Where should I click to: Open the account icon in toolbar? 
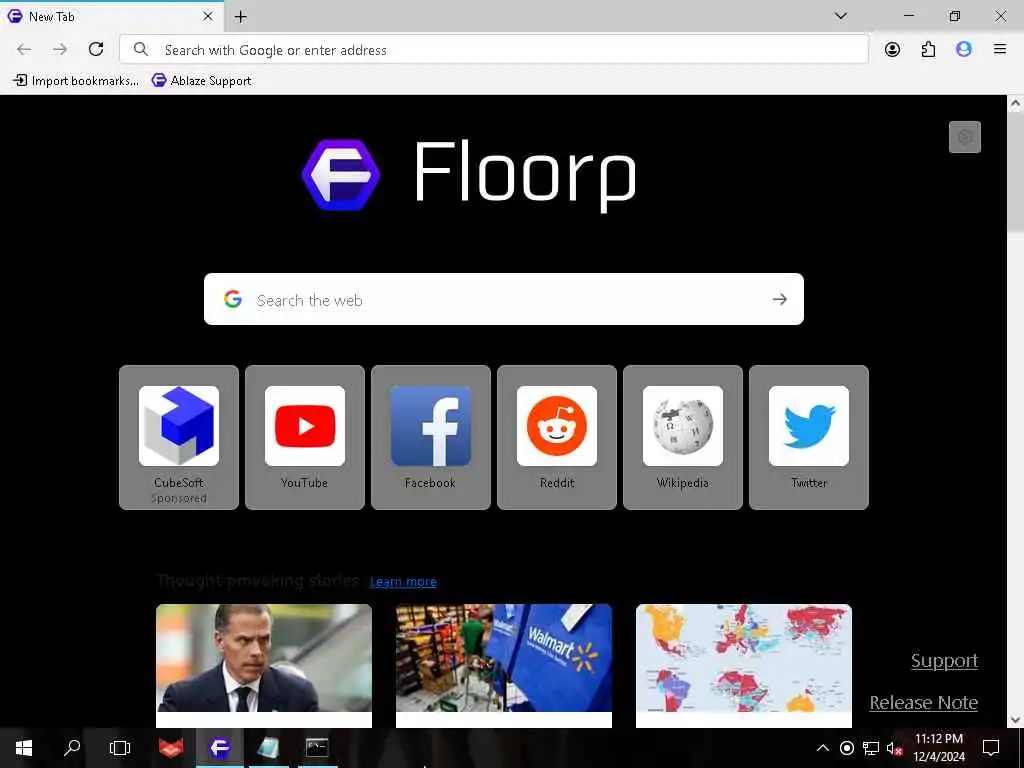point(892,49)
